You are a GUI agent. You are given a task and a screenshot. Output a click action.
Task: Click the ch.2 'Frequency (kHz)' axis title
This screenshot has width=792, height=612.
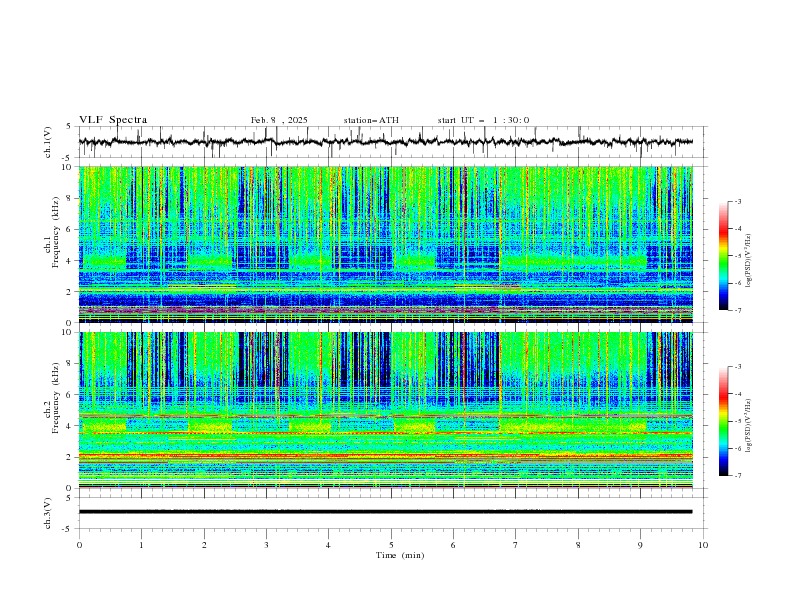coord(56,398)
